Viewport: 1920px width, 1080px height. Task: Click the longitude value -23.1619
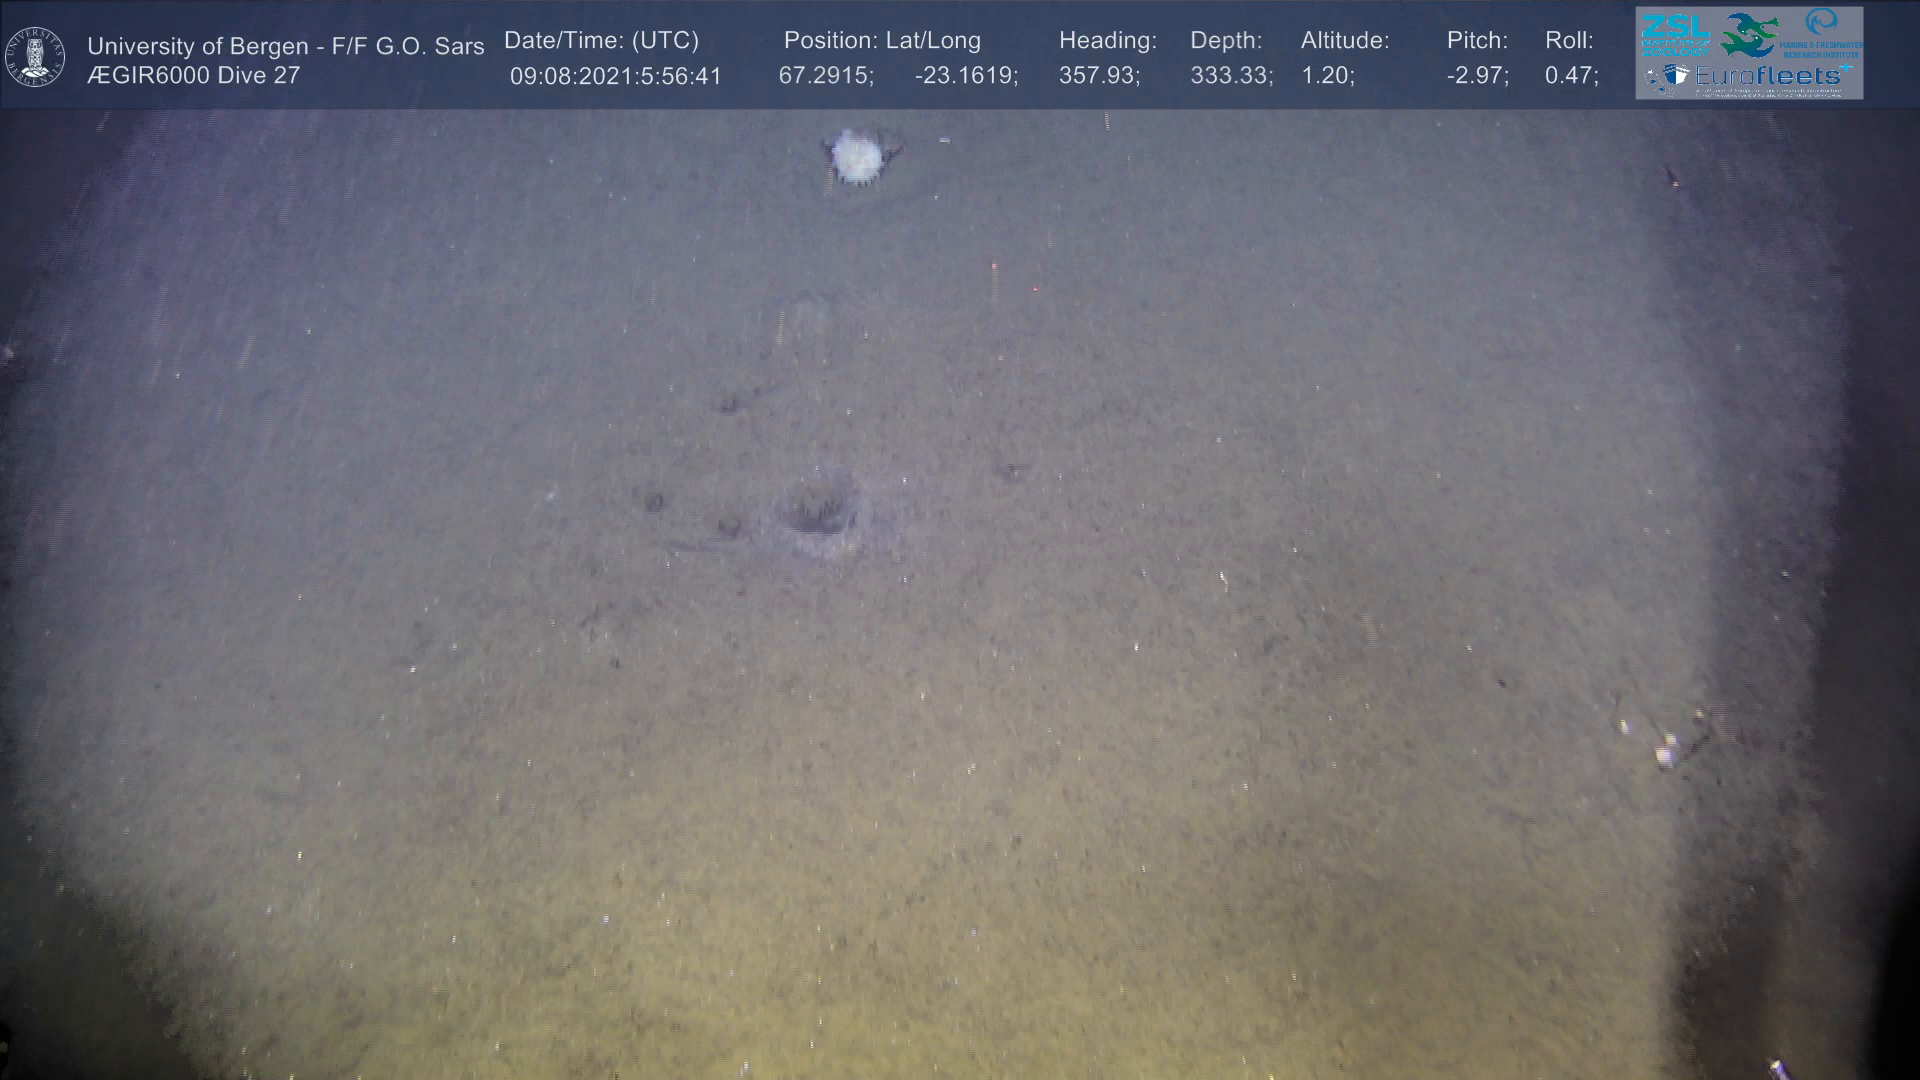965,76
